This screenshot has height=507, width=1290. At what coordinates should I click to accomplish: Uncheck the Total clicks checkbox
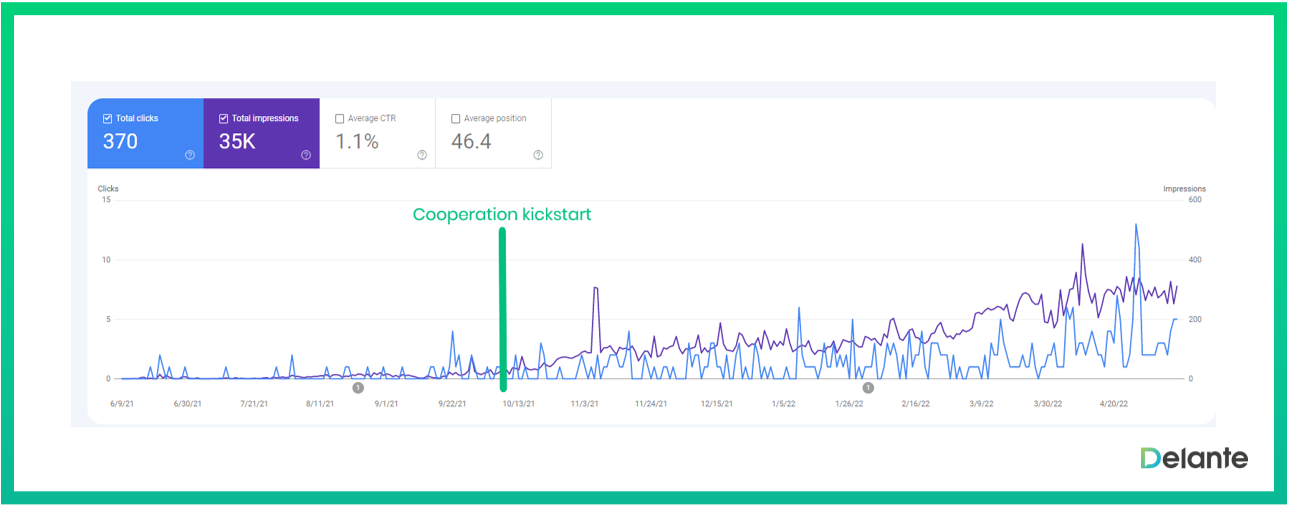pyautogui.click(x=108, y=119)
